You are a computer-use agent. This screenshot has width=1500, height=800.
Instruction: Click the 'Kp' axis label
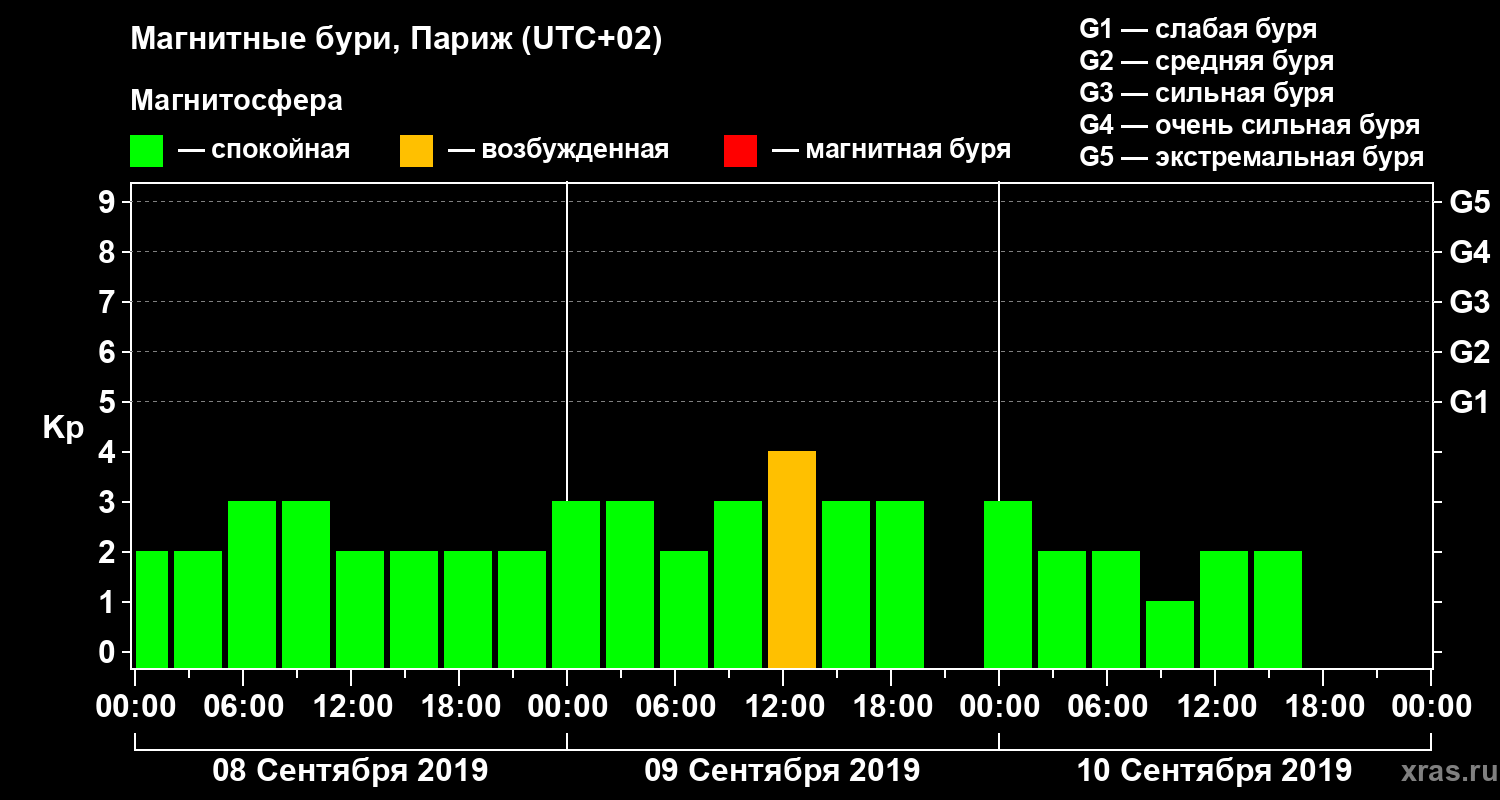coord(63,429)
